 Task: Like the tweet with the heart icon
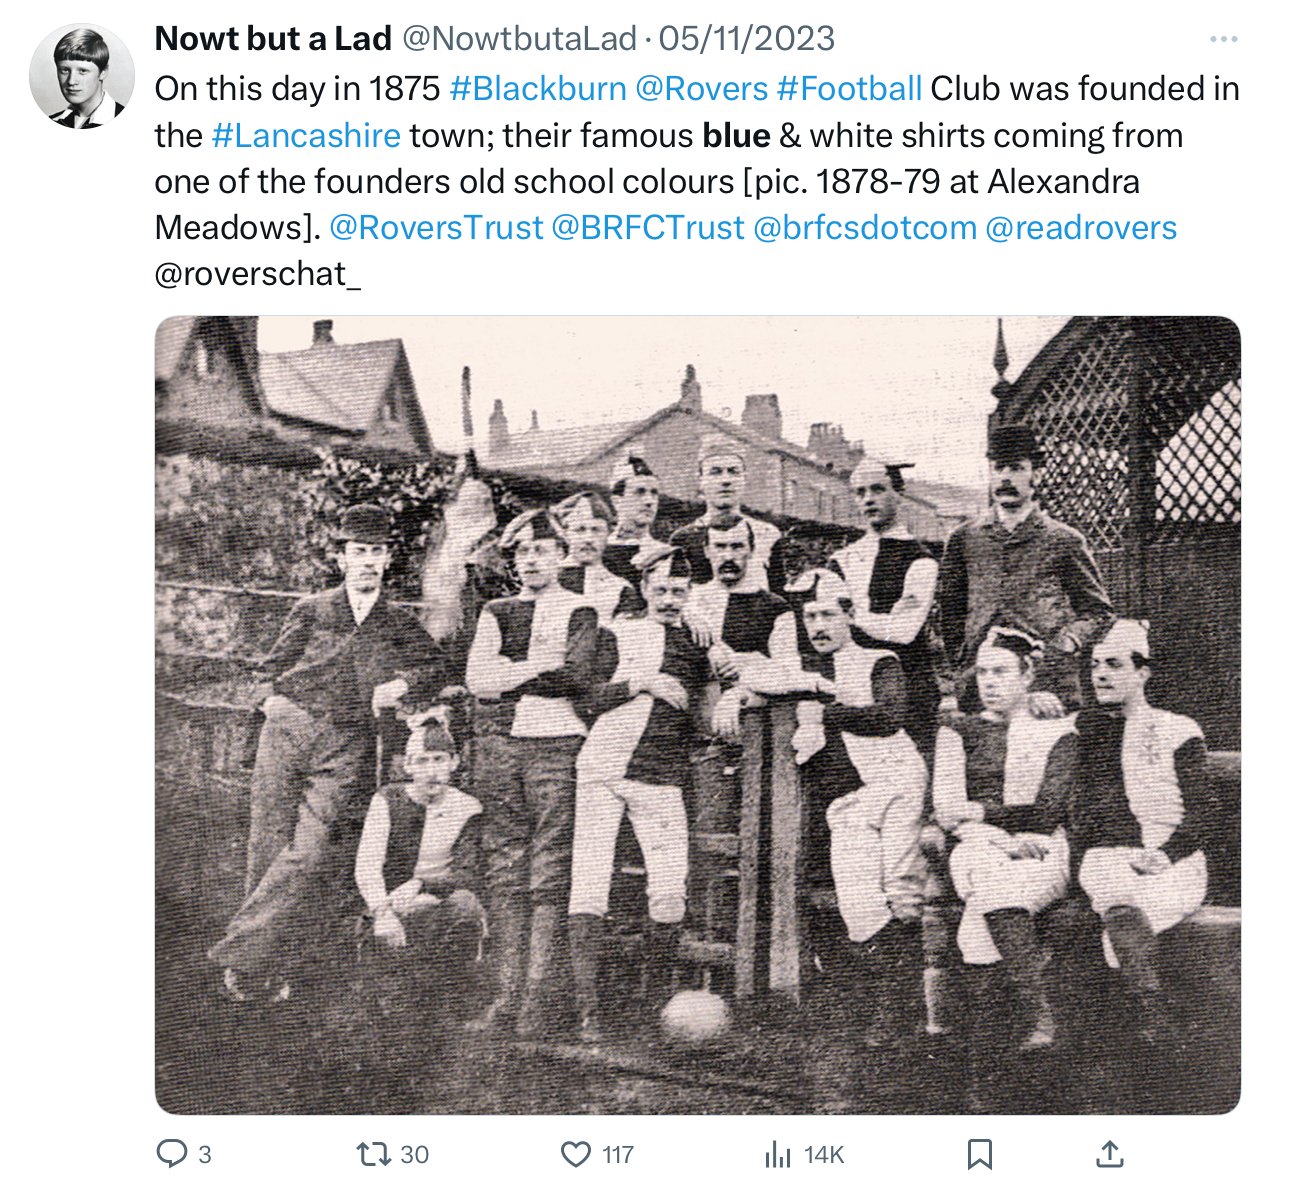tap(576, 1154)
